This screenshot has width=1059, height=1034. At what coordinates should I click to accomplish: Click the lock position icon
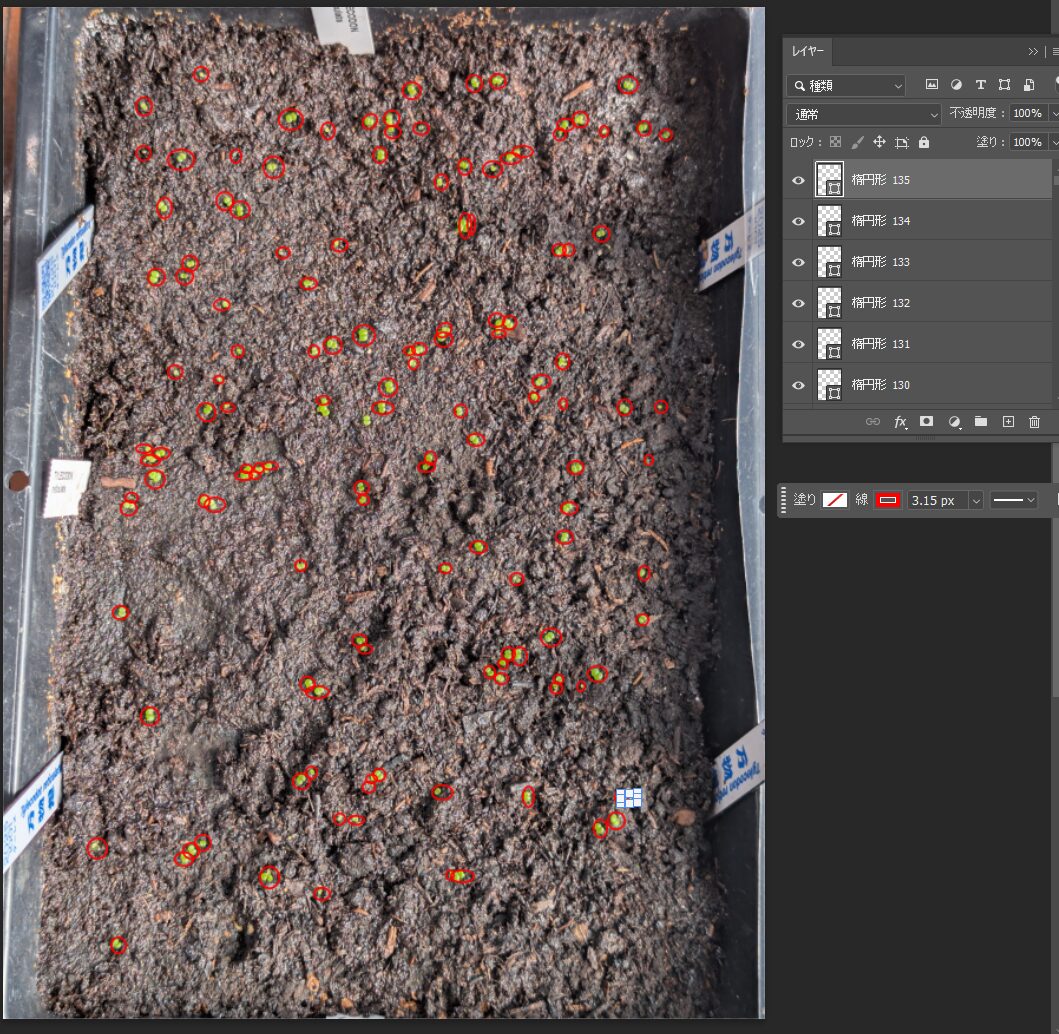(x=879, y=142)
